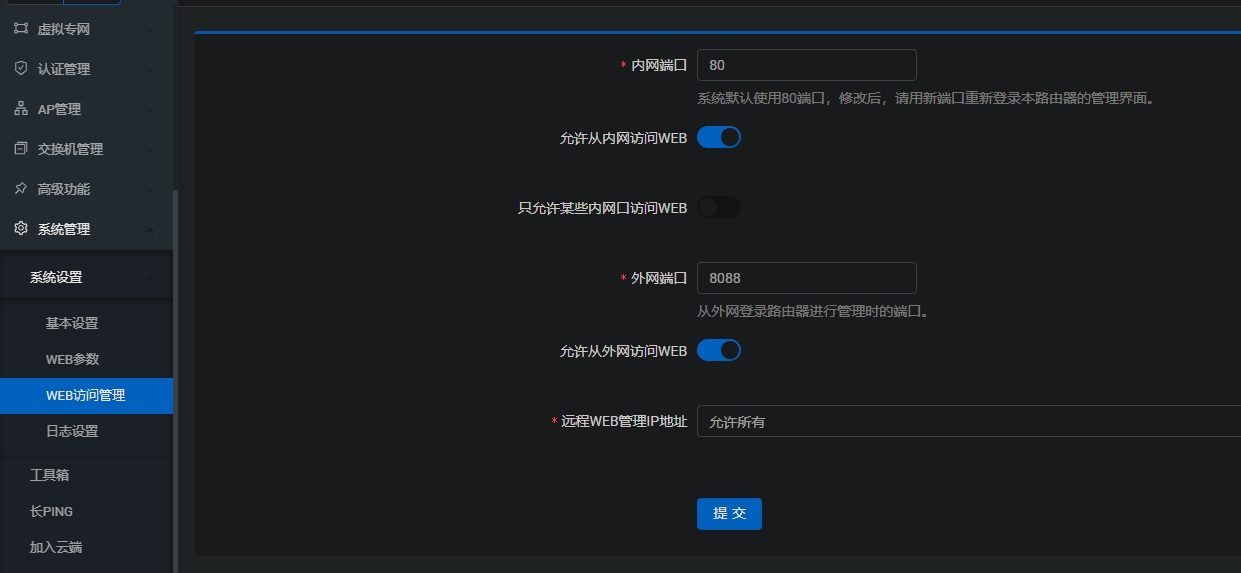The width and height of the screenshot is (1241, 573).
Task: Turn off the 允许从外网访问WEB switch
Action: coord(718,350)
